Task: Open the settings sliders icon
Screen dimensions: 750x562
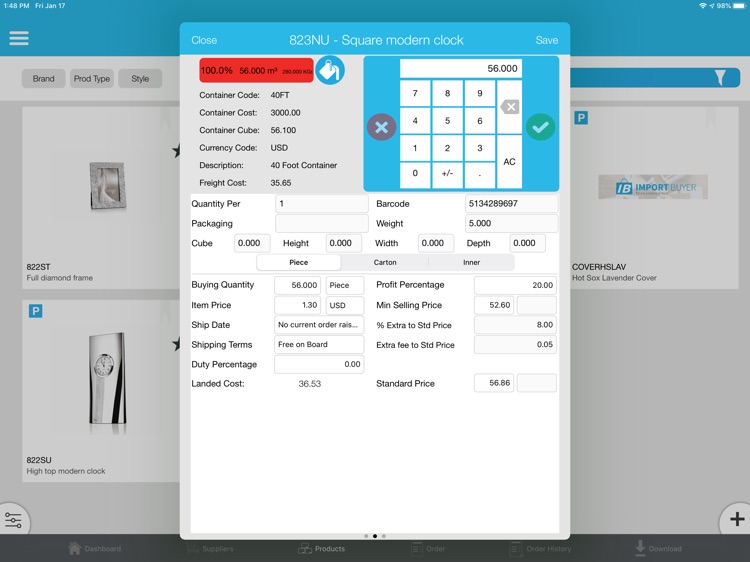Action: coord(13,520)
